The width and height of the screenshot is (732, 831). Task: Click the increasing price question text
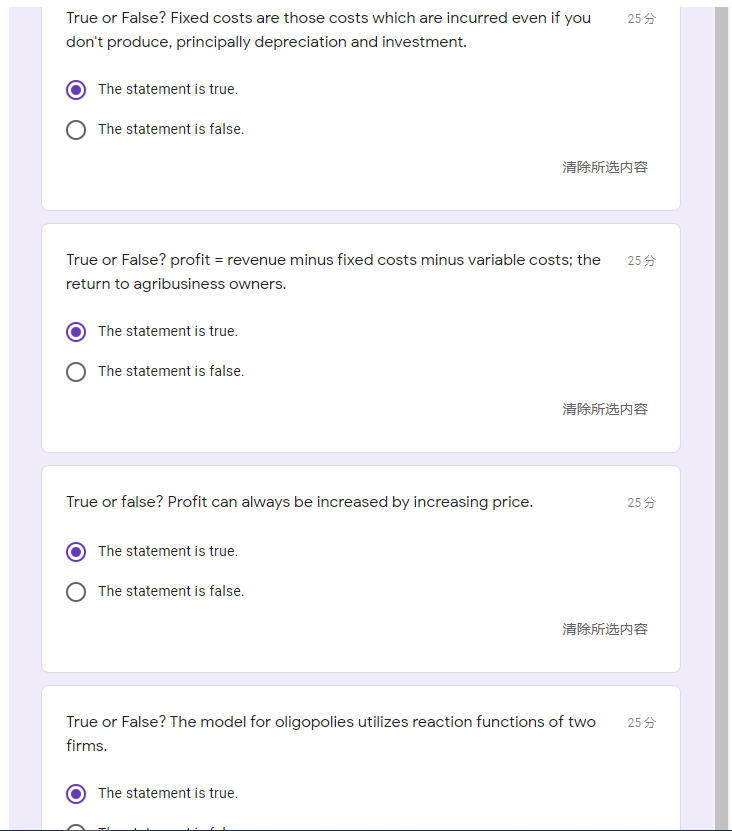299,502
